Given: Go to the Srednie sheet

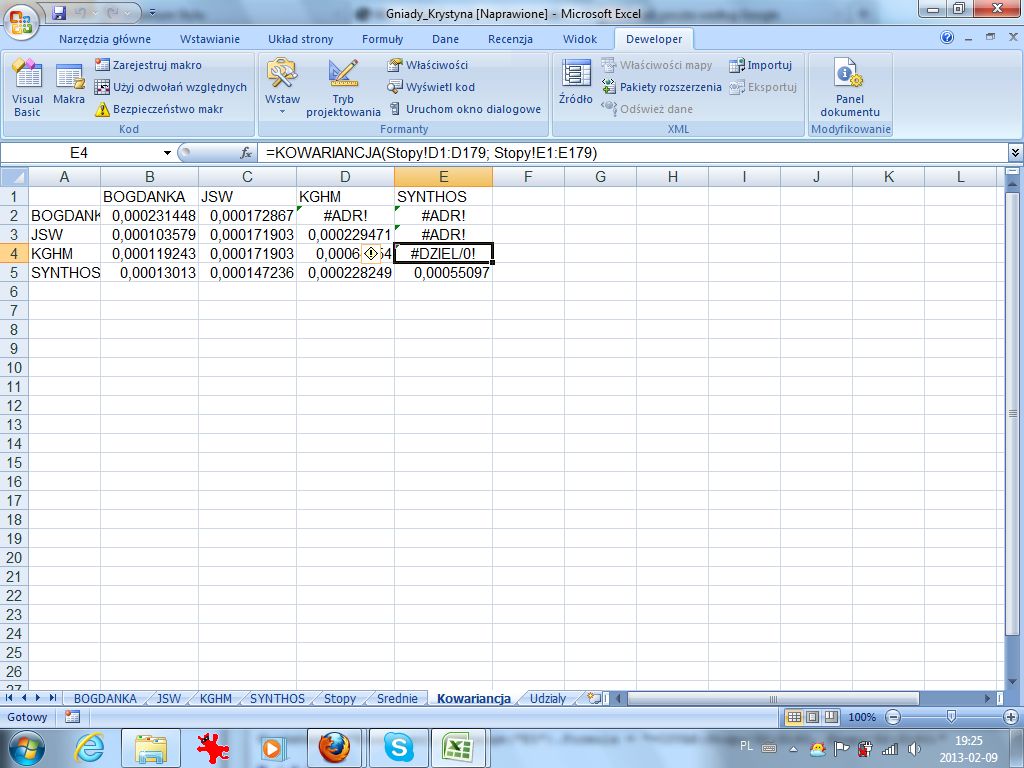Looking at the screenshot, I should tap(397, 698).
